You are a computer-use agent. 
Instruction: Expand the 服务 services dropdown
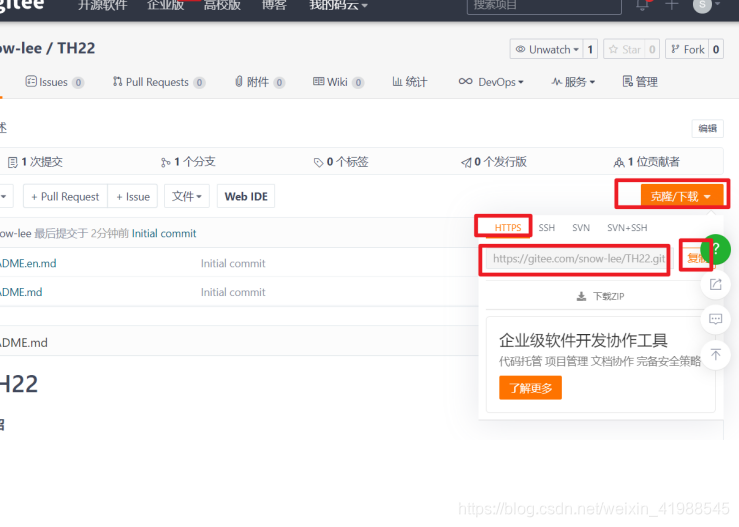tap(573, 82)
